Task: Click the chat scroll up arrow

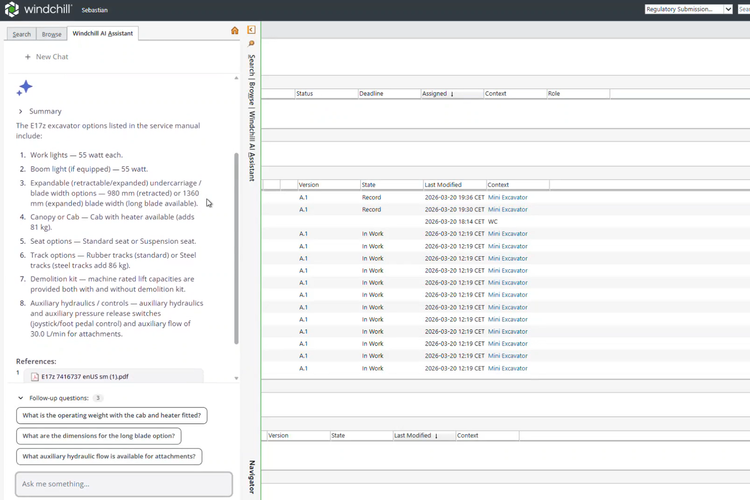Action: [x=236, y=78]
